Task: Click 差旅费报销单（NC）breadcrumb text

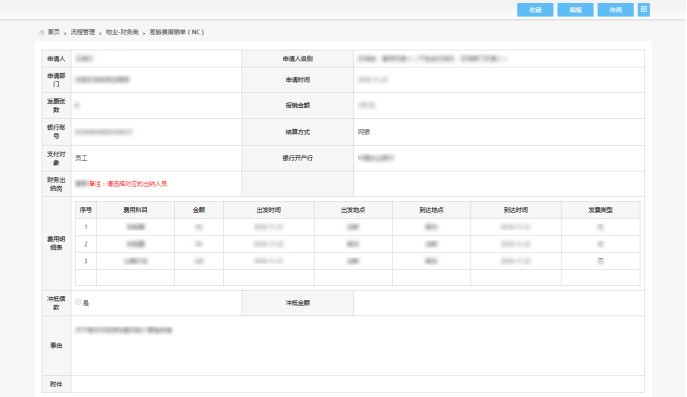Action: click(x=177, y=32)
